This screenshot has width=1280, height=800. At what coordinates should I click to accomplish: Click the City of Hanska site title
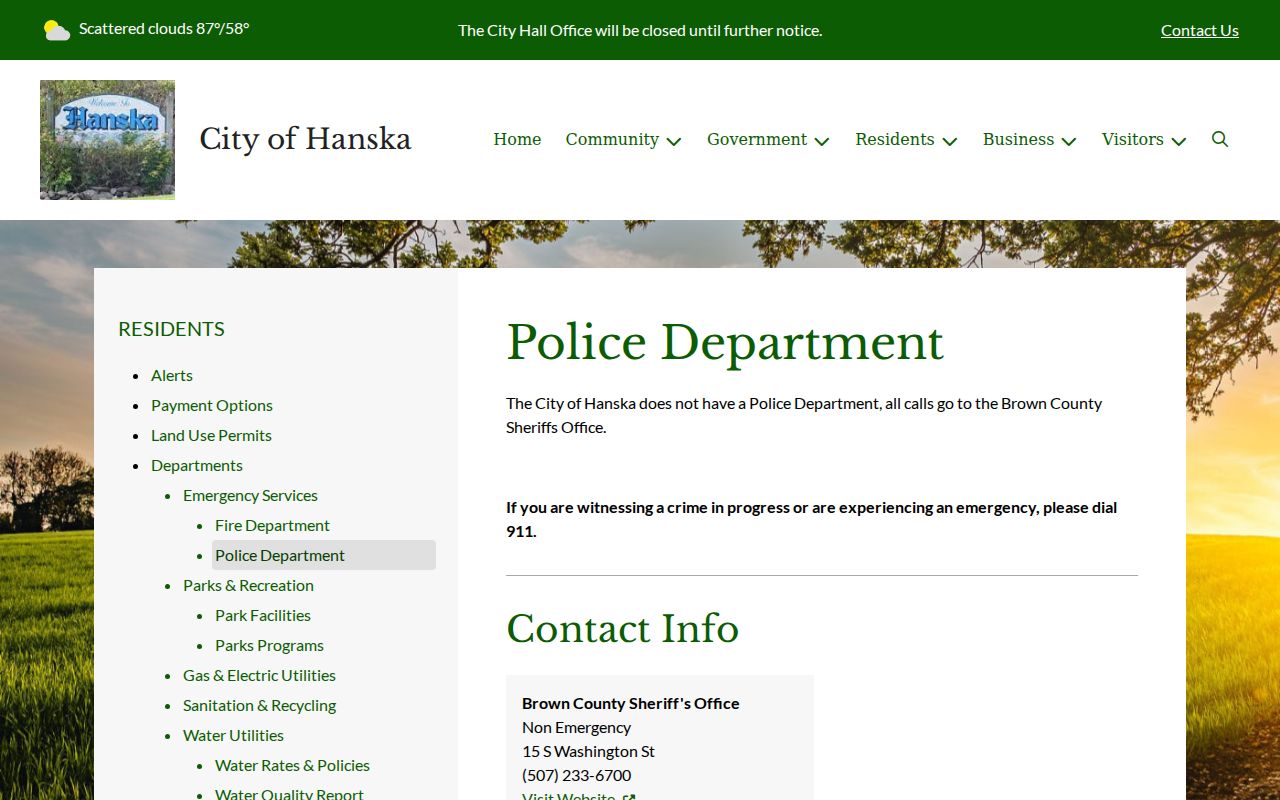pyautogui.click(x=305, y=139)
